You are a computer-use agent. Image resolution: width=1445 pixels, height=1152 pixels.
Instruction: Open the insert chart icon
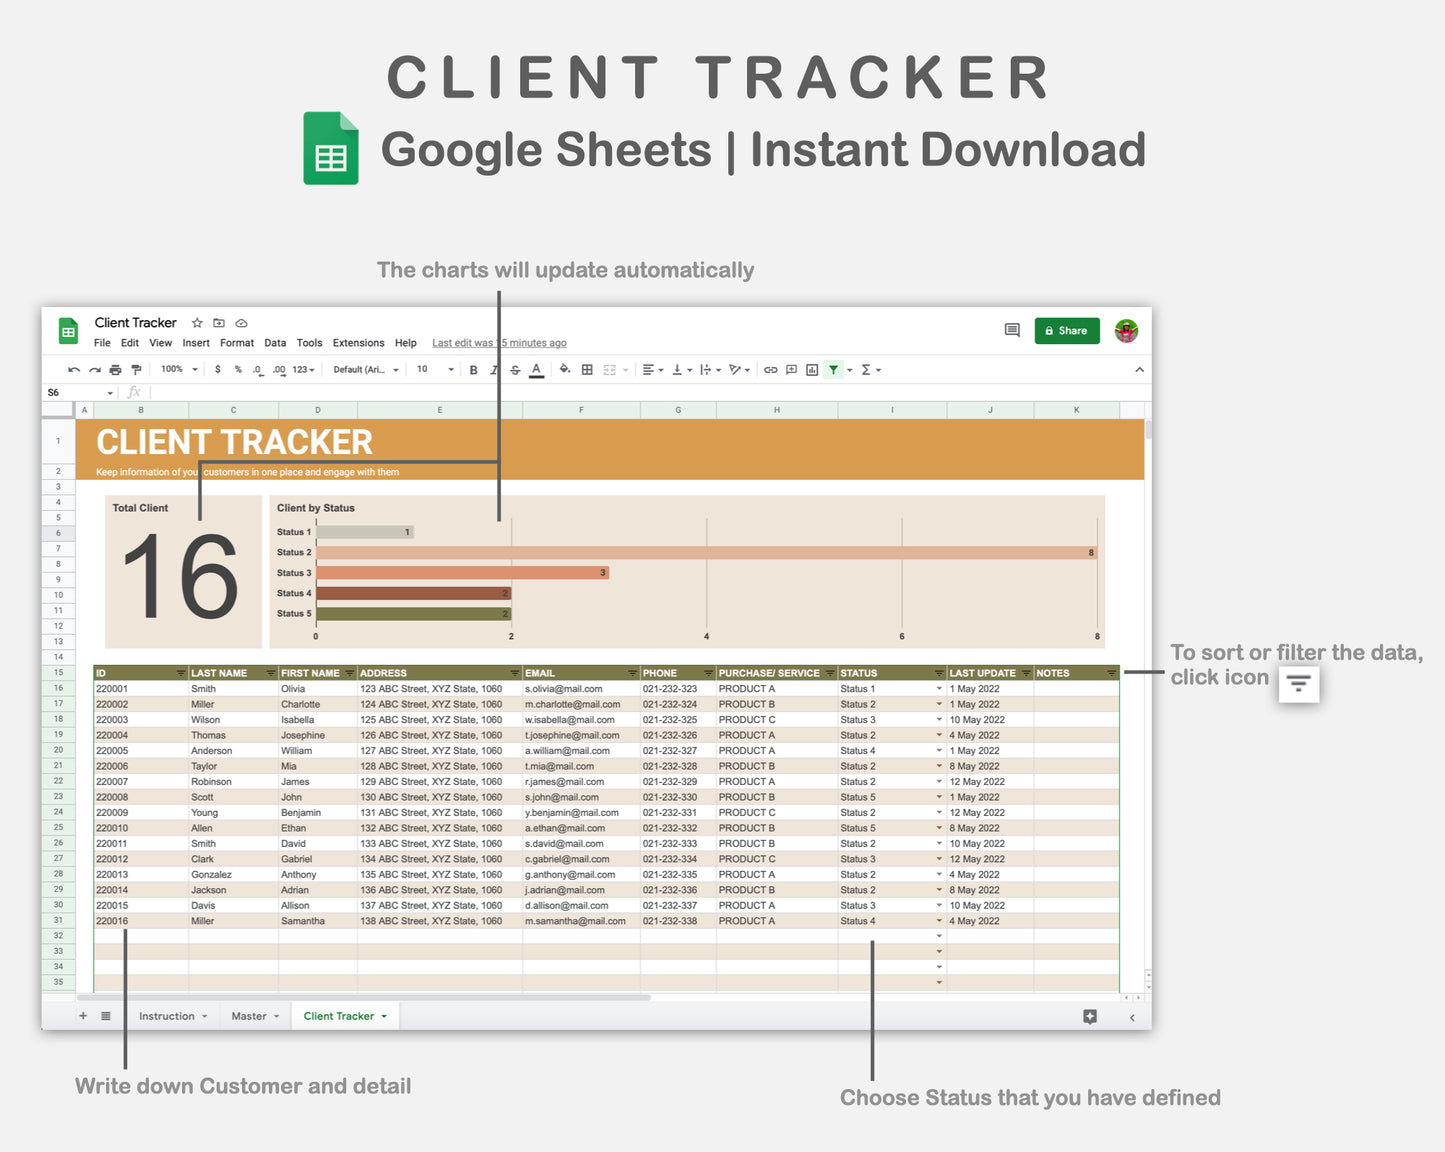(x=811, y=369)
